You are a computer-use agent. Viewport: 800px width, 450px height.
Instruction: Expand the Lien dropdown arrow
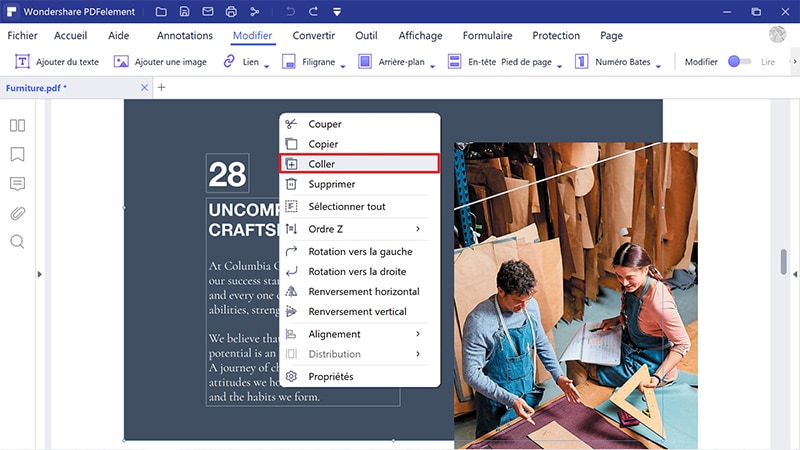pyautogui.click(x=266, y=66)
